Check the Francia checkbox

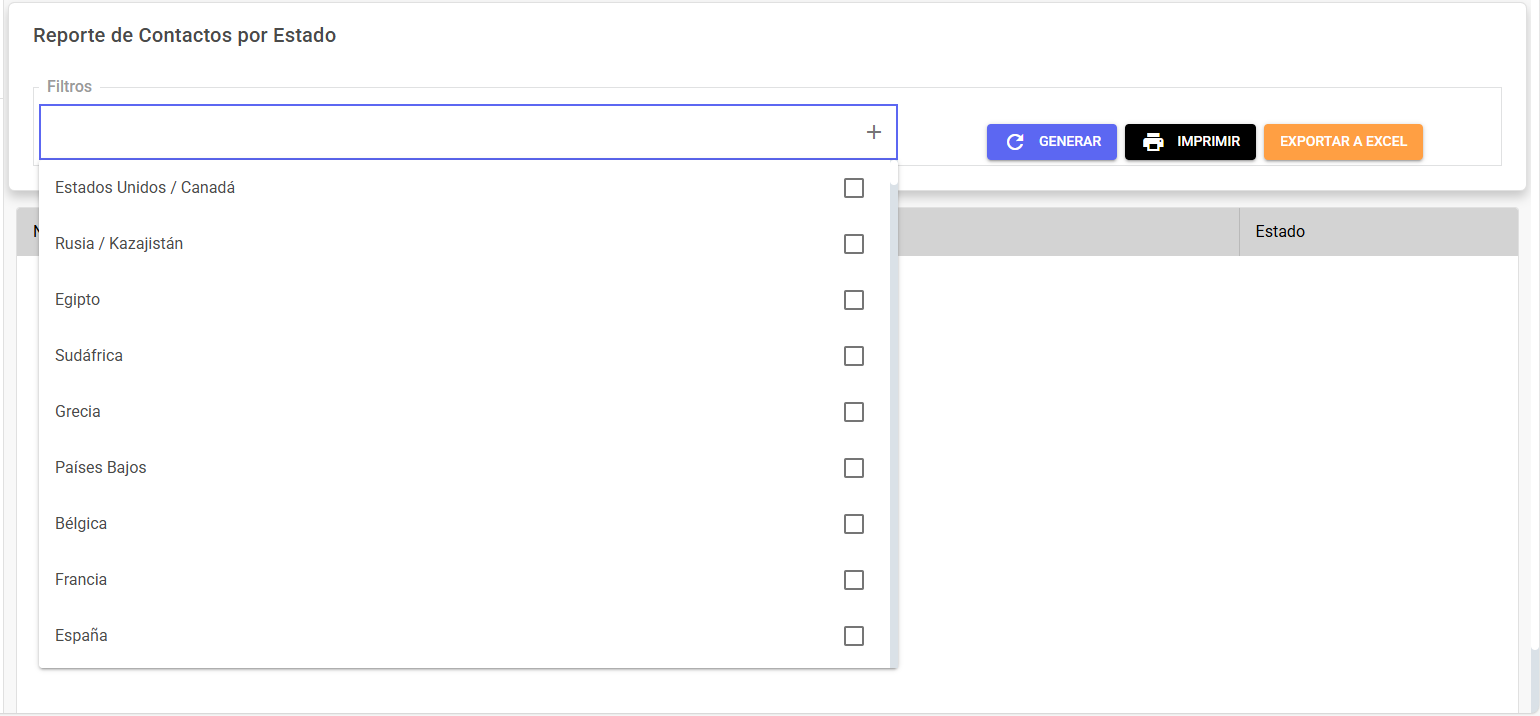854,580
